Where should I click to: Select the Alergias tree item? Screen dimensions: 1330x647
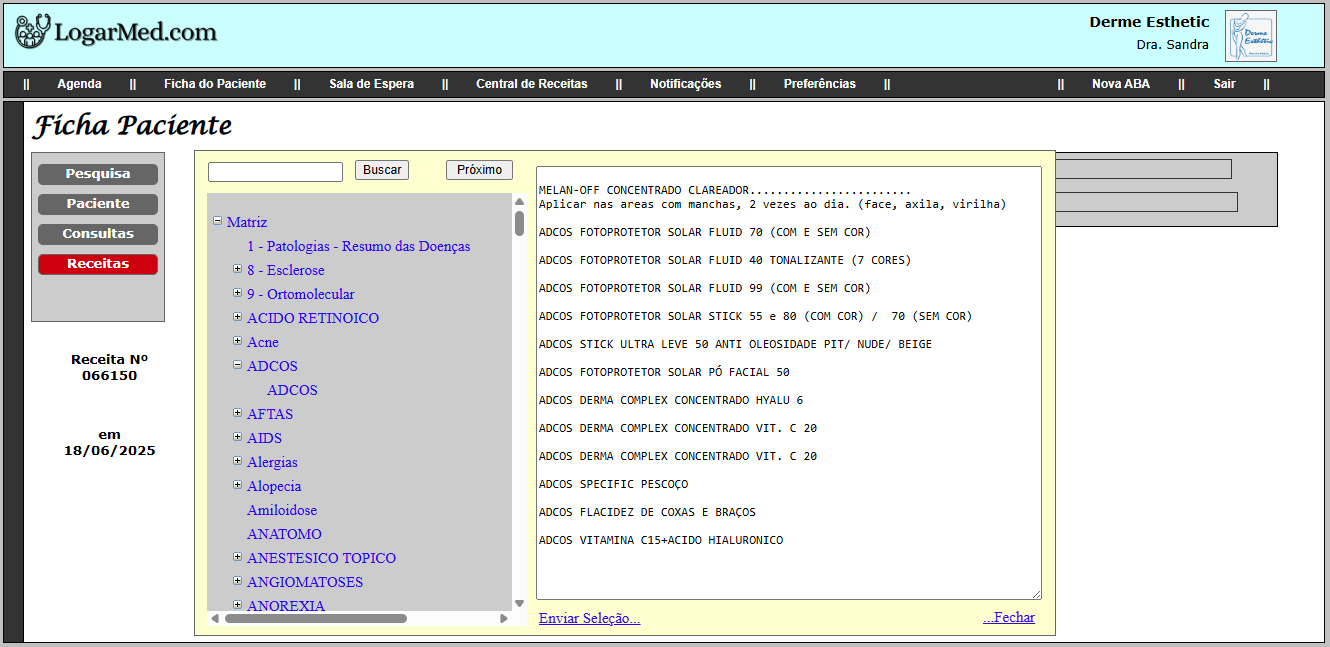[x=273, y=462]
